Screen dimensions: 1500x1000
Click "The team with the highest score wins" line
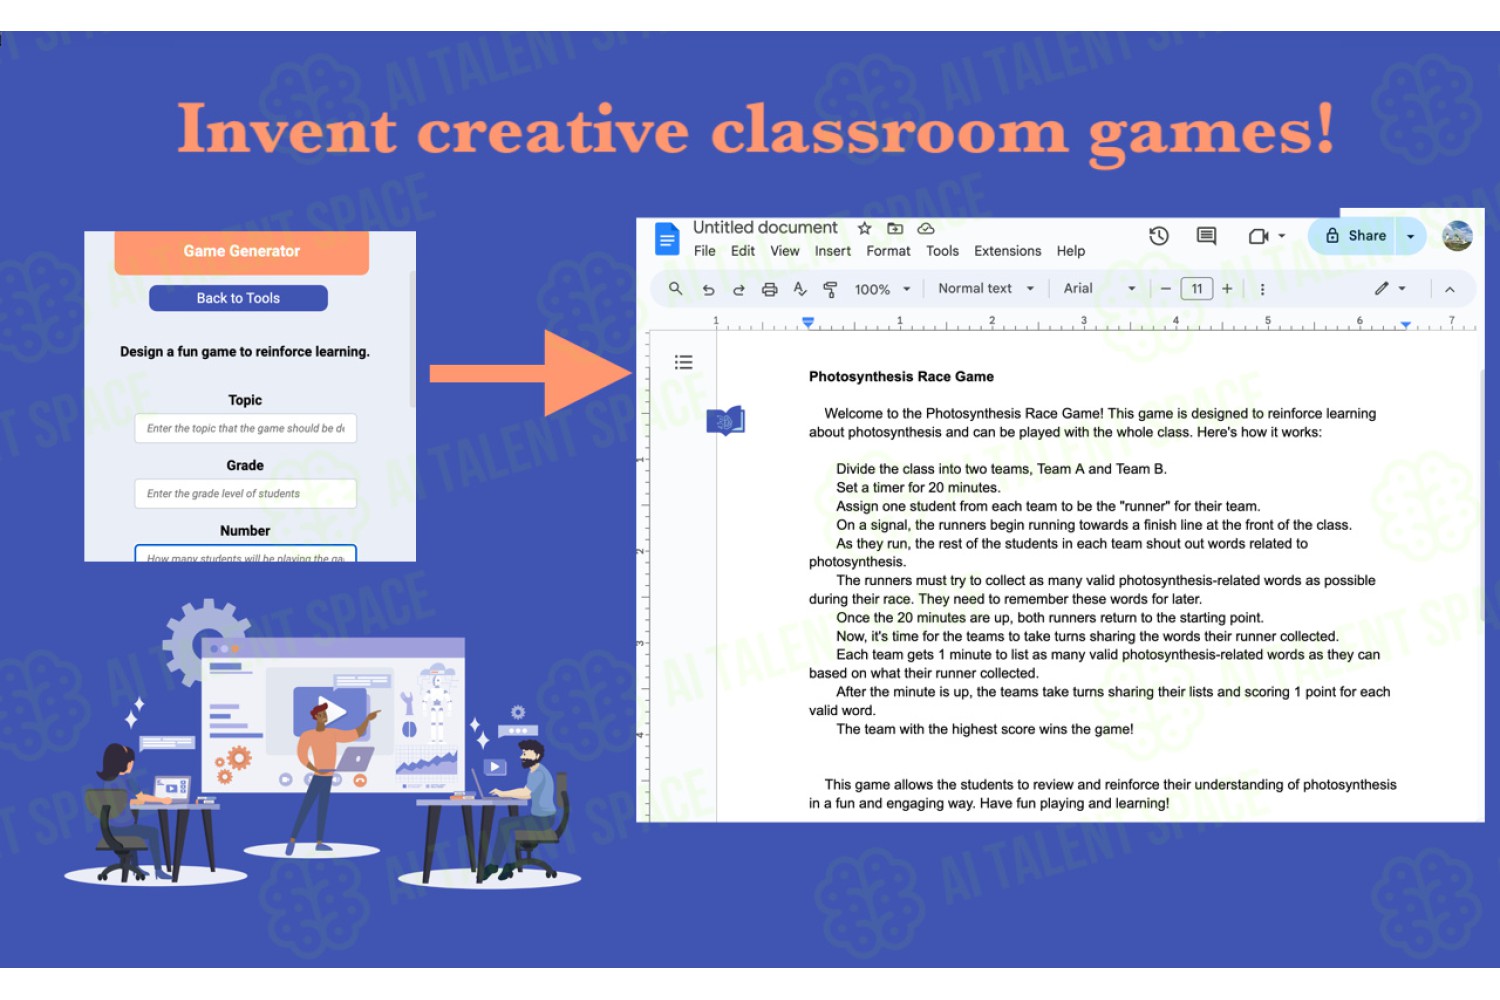pyautogui.click(x=985, y=730)
